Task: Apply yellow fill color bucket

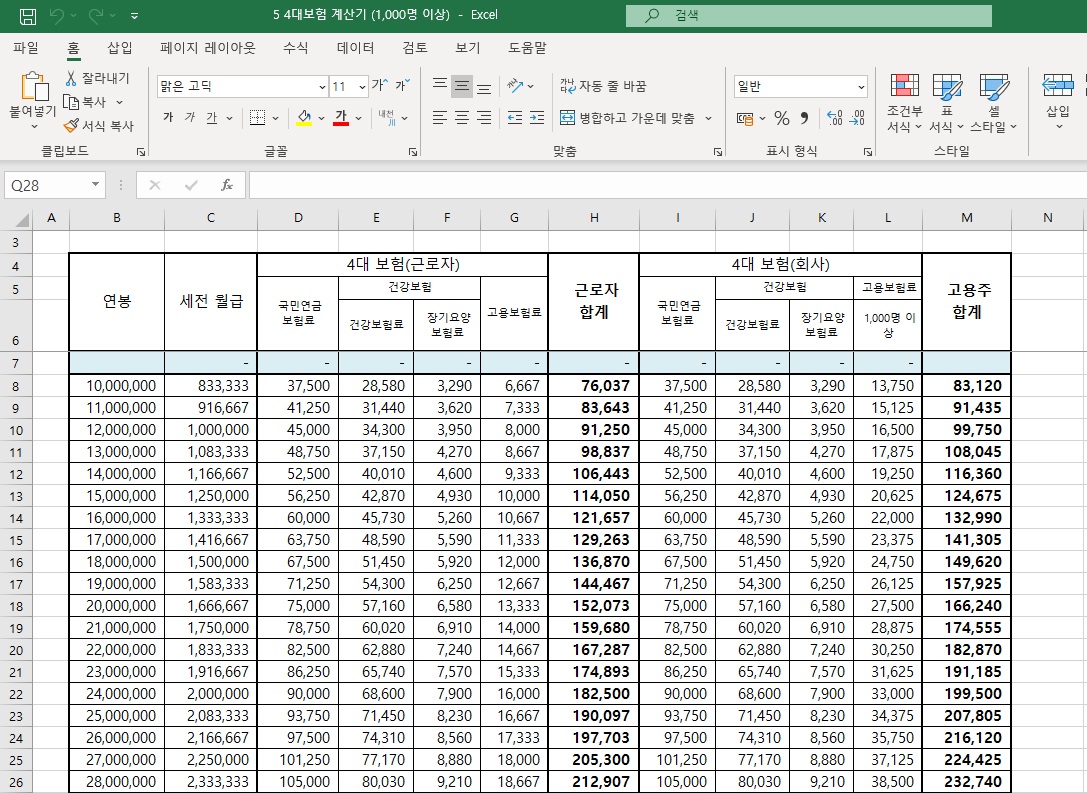Action: click(x=304, y=118)
